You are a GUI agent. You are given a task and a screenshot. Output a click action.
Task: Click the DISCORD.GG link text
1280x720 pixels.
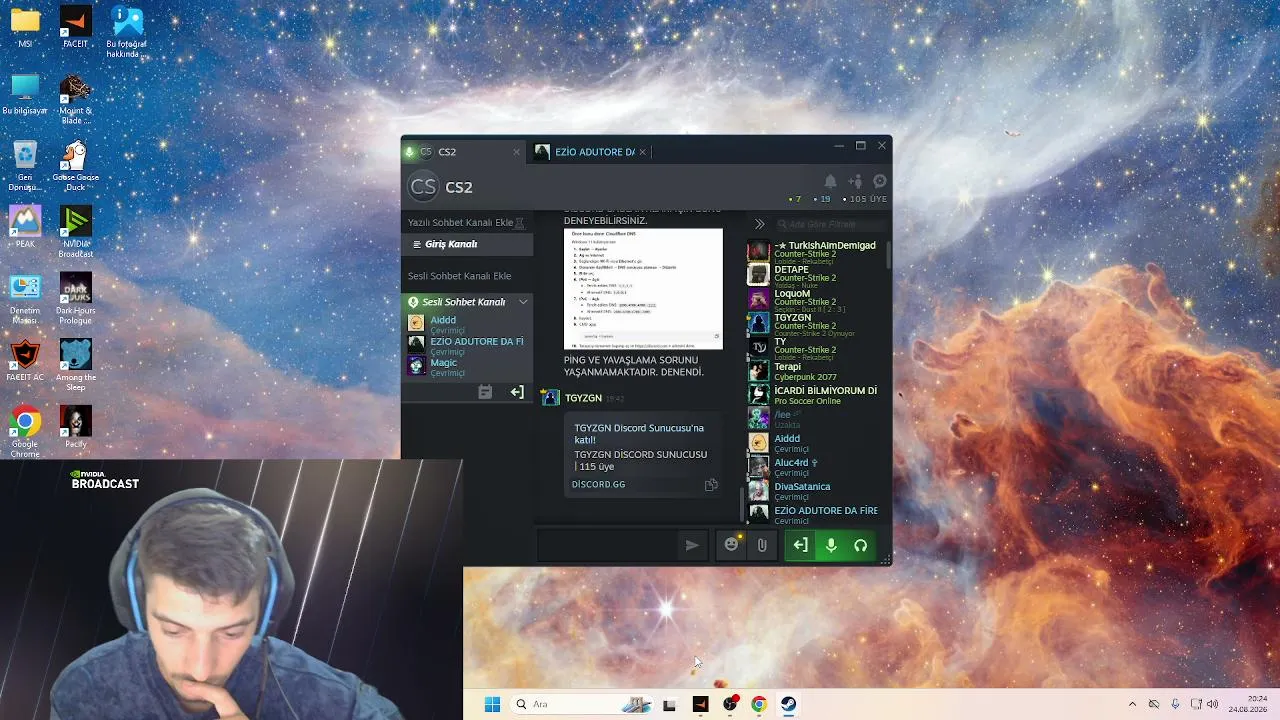(x=598, y=485)
